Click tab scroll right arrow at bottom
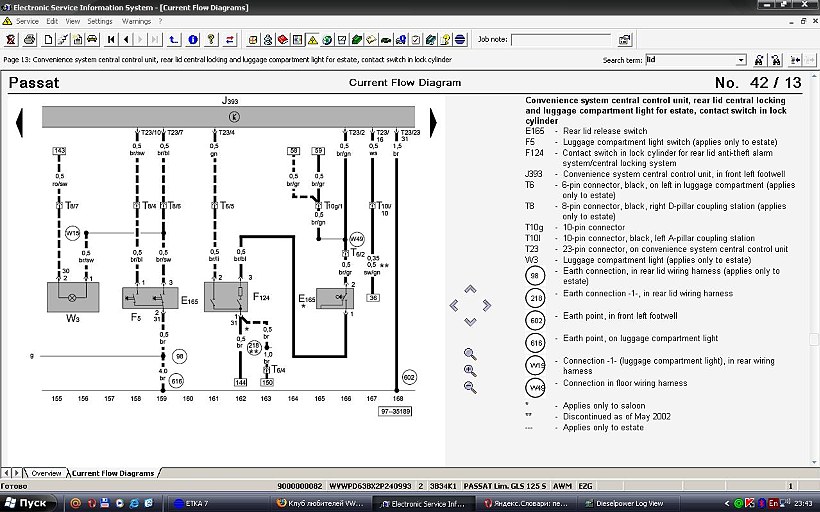This screenshot has height=512, width=820. tap(16, 473)
